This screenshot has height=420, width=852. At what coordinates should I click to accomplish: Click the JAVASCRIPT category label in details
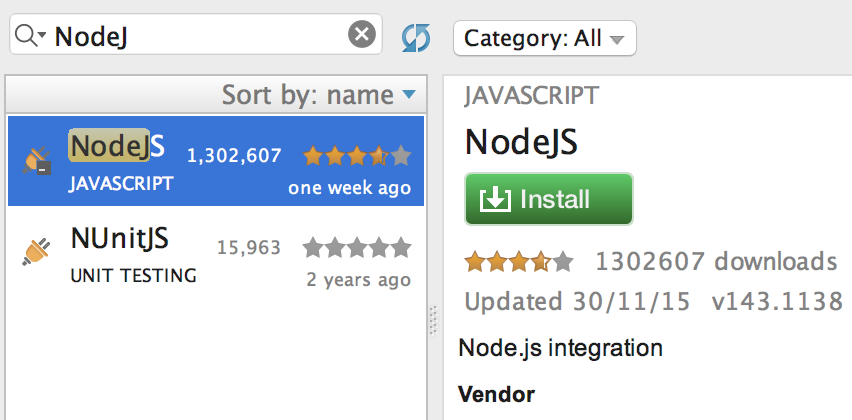point(532,96)
